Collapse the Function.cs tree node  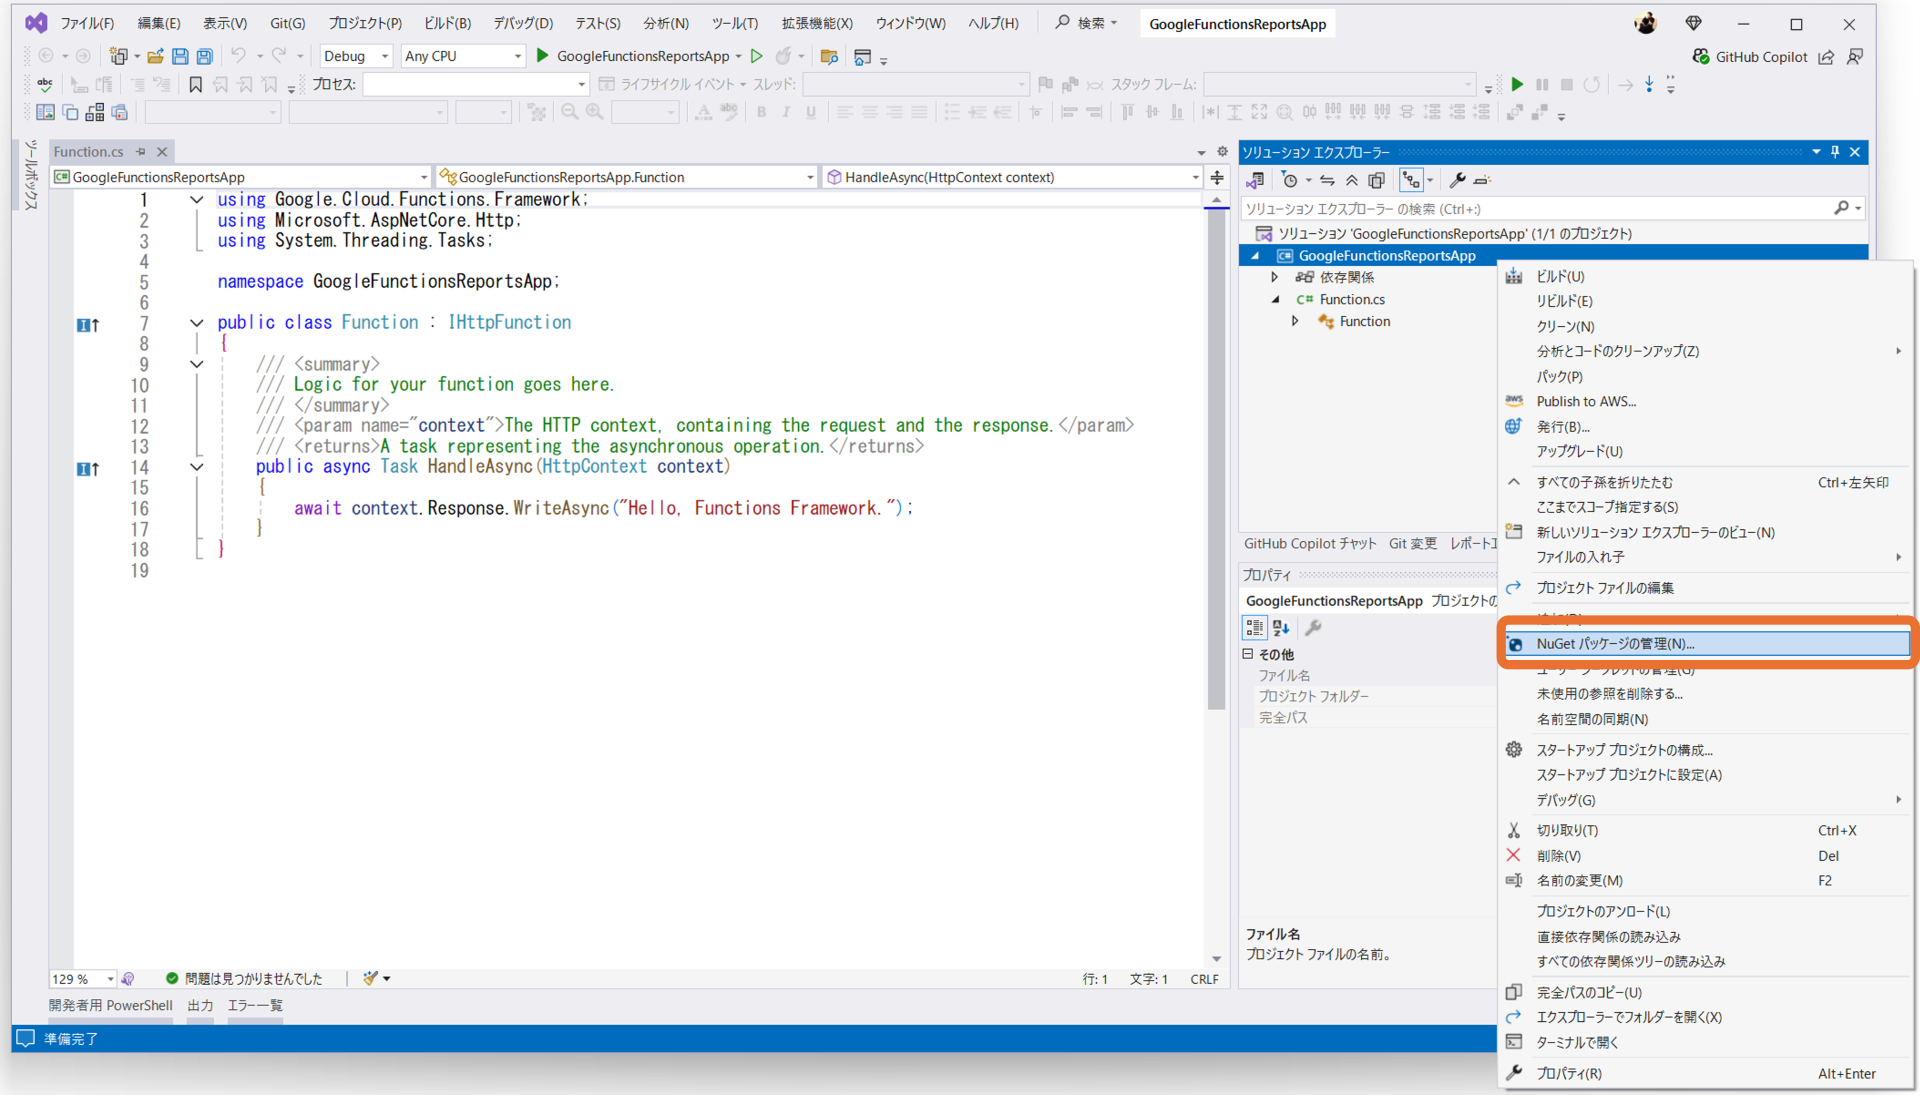pos(1275,299)
